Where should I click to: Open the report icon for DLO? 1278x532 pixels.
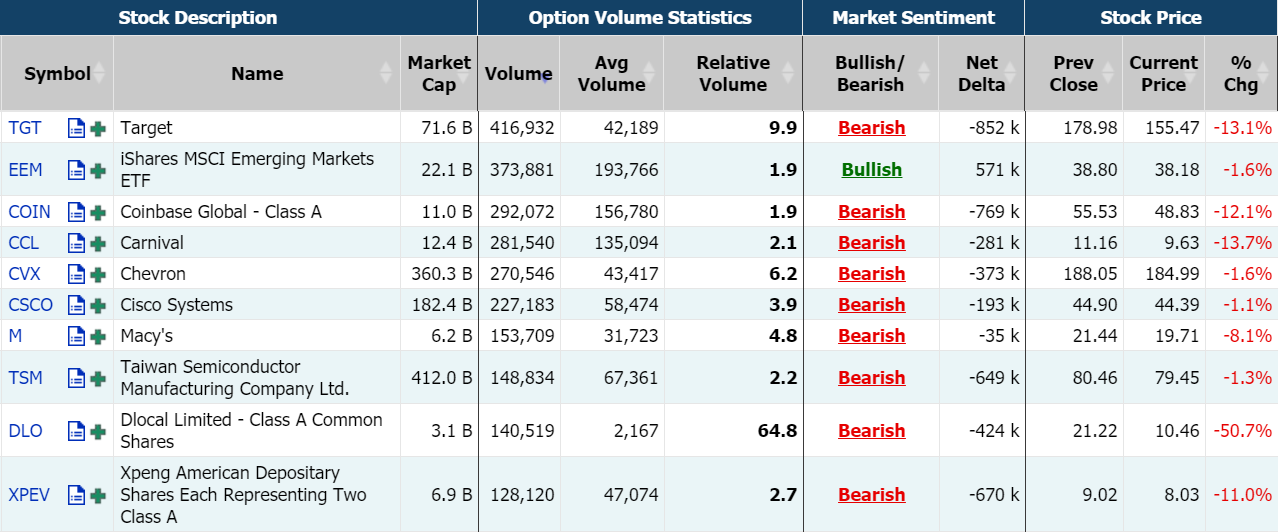coord(76,431)
